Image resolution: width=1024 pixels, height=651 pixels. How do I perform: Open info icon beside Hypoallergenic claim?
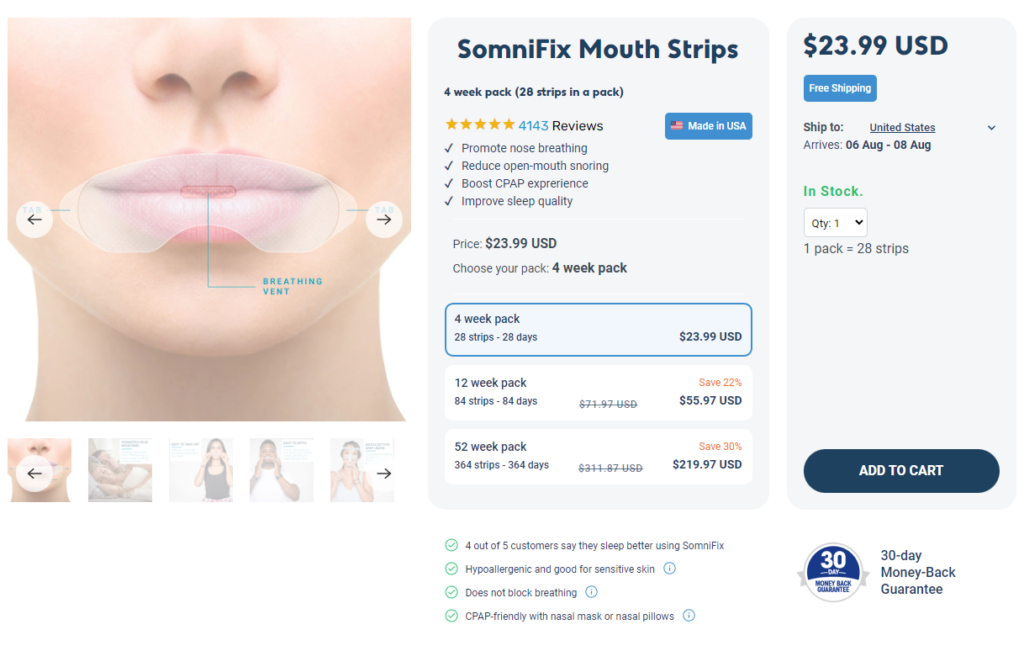pos(669,568)
